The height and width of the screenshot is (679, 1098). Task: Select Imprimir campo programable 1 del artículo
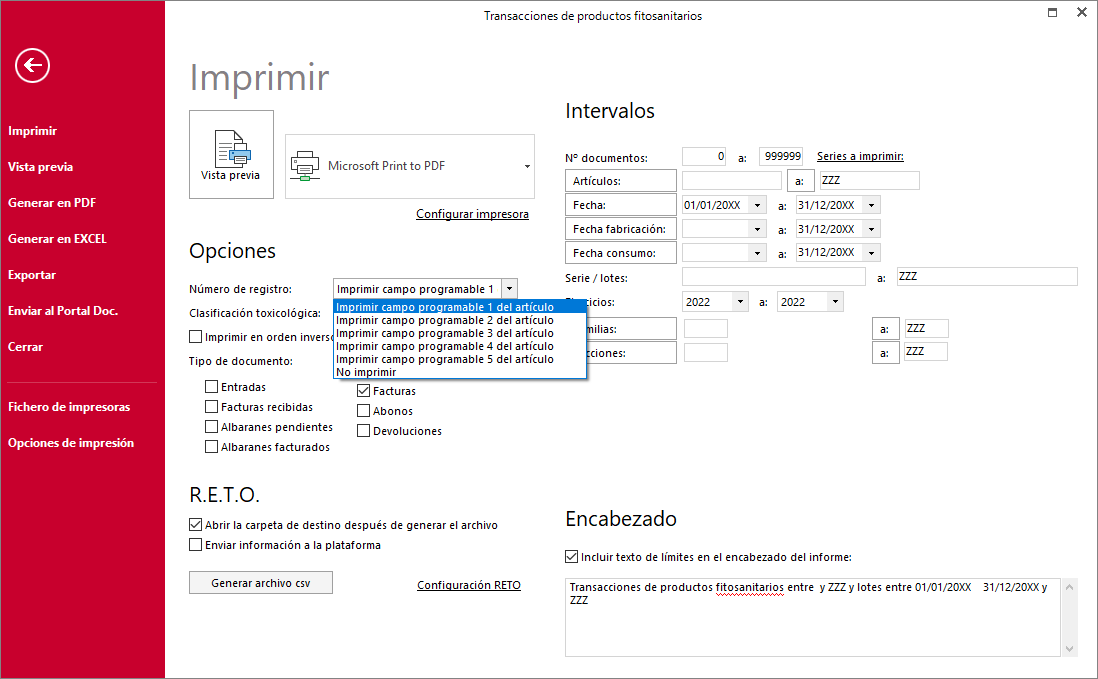point(460,307)
